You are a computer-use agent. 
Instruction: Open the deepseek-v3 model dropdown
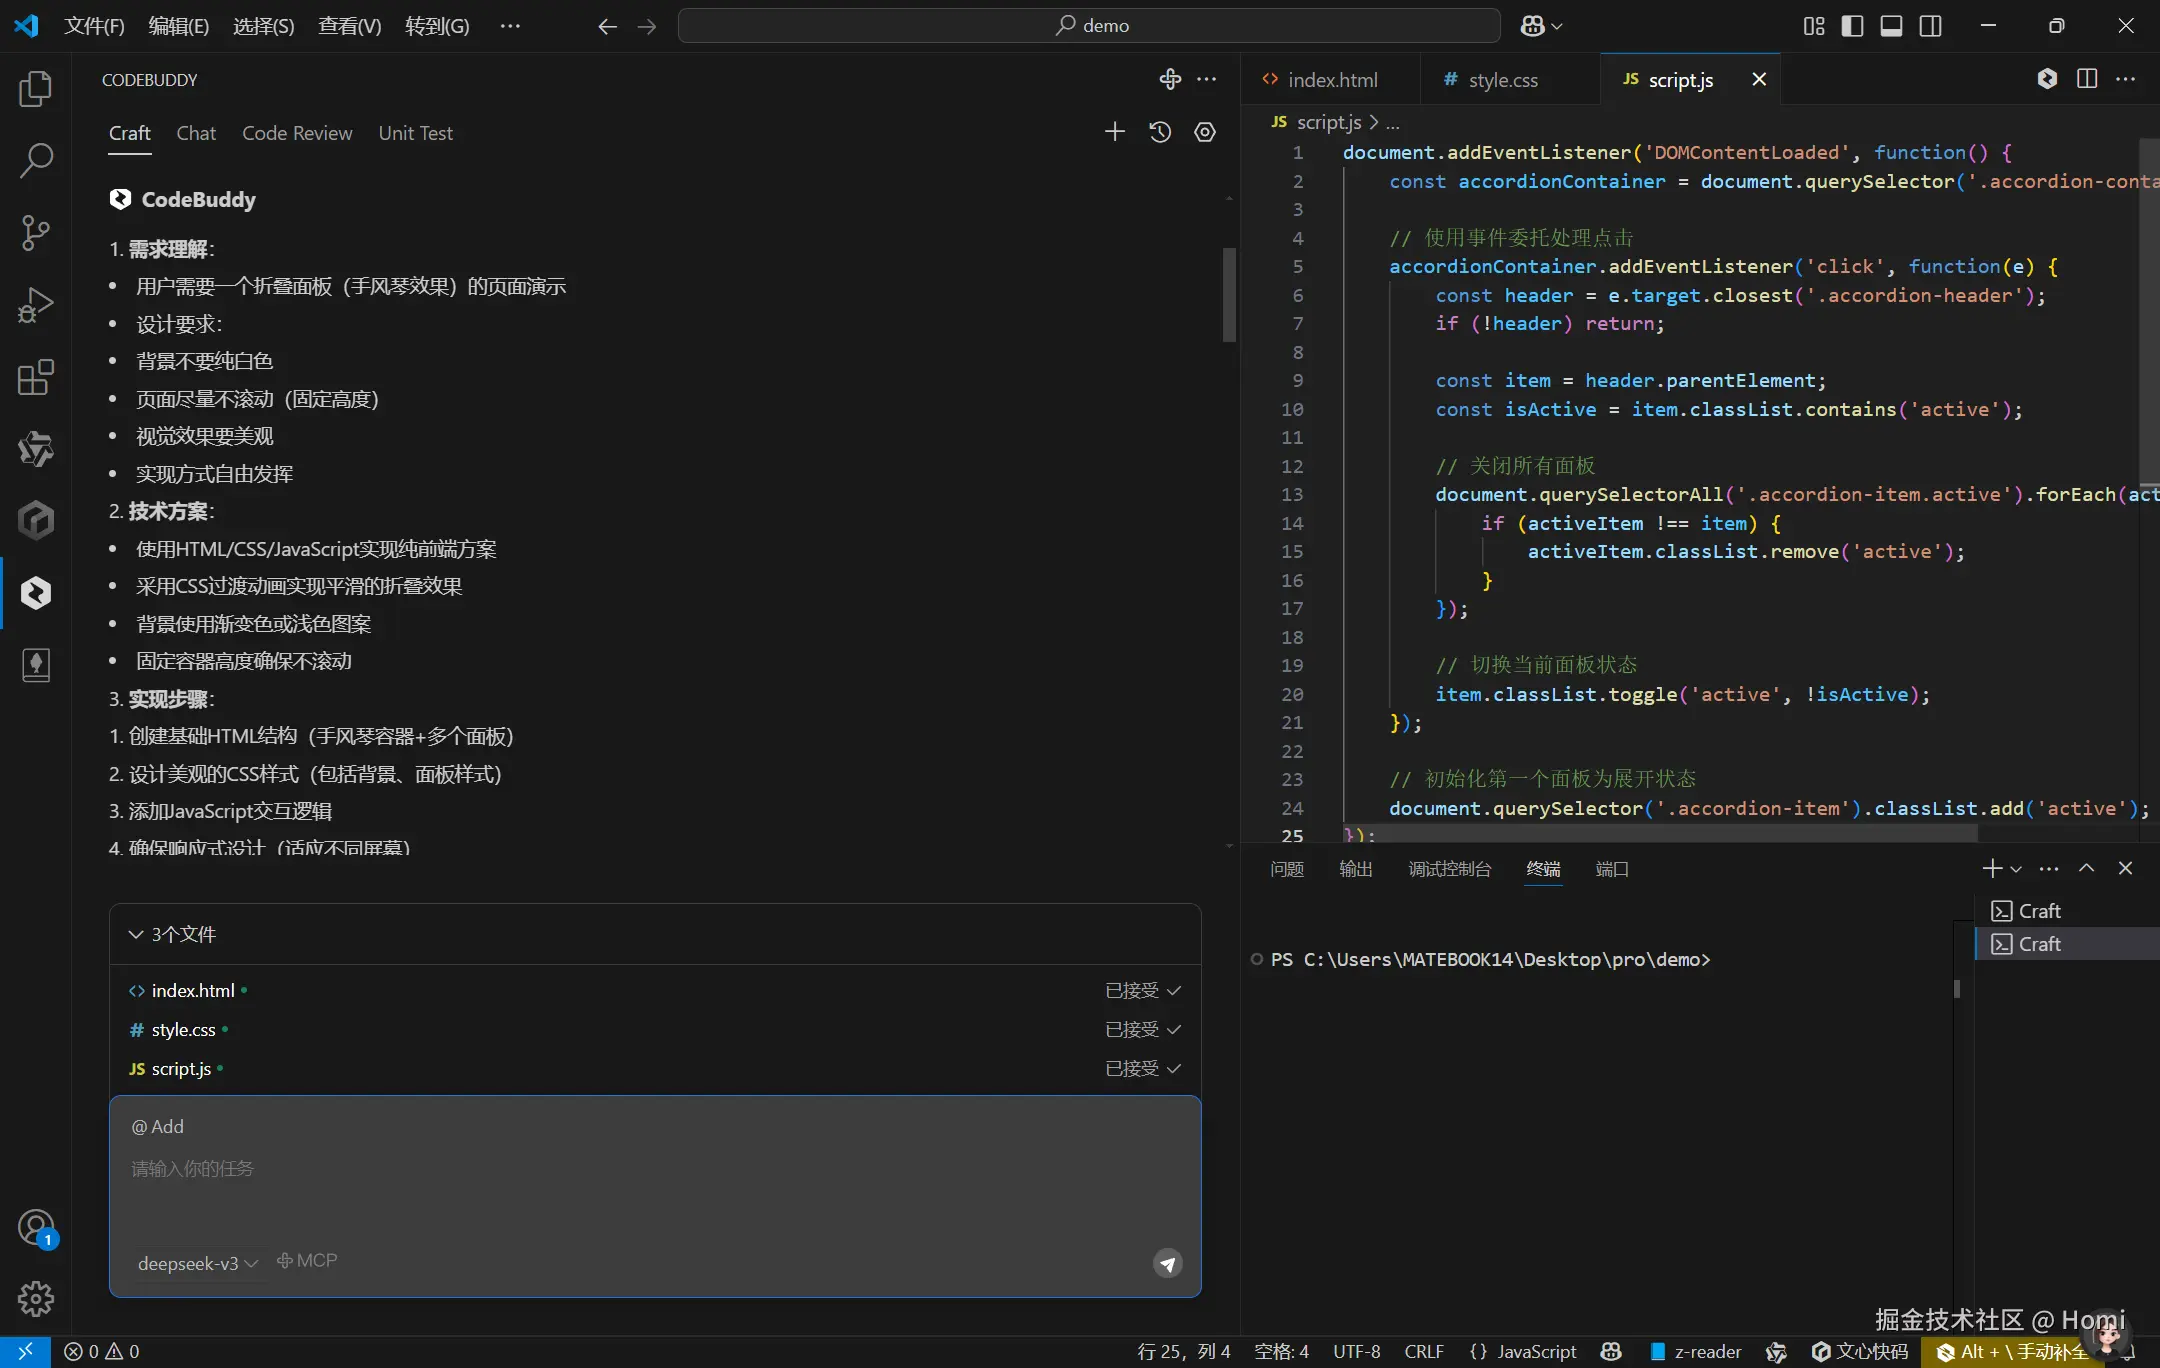click(x=197, y=1263)
